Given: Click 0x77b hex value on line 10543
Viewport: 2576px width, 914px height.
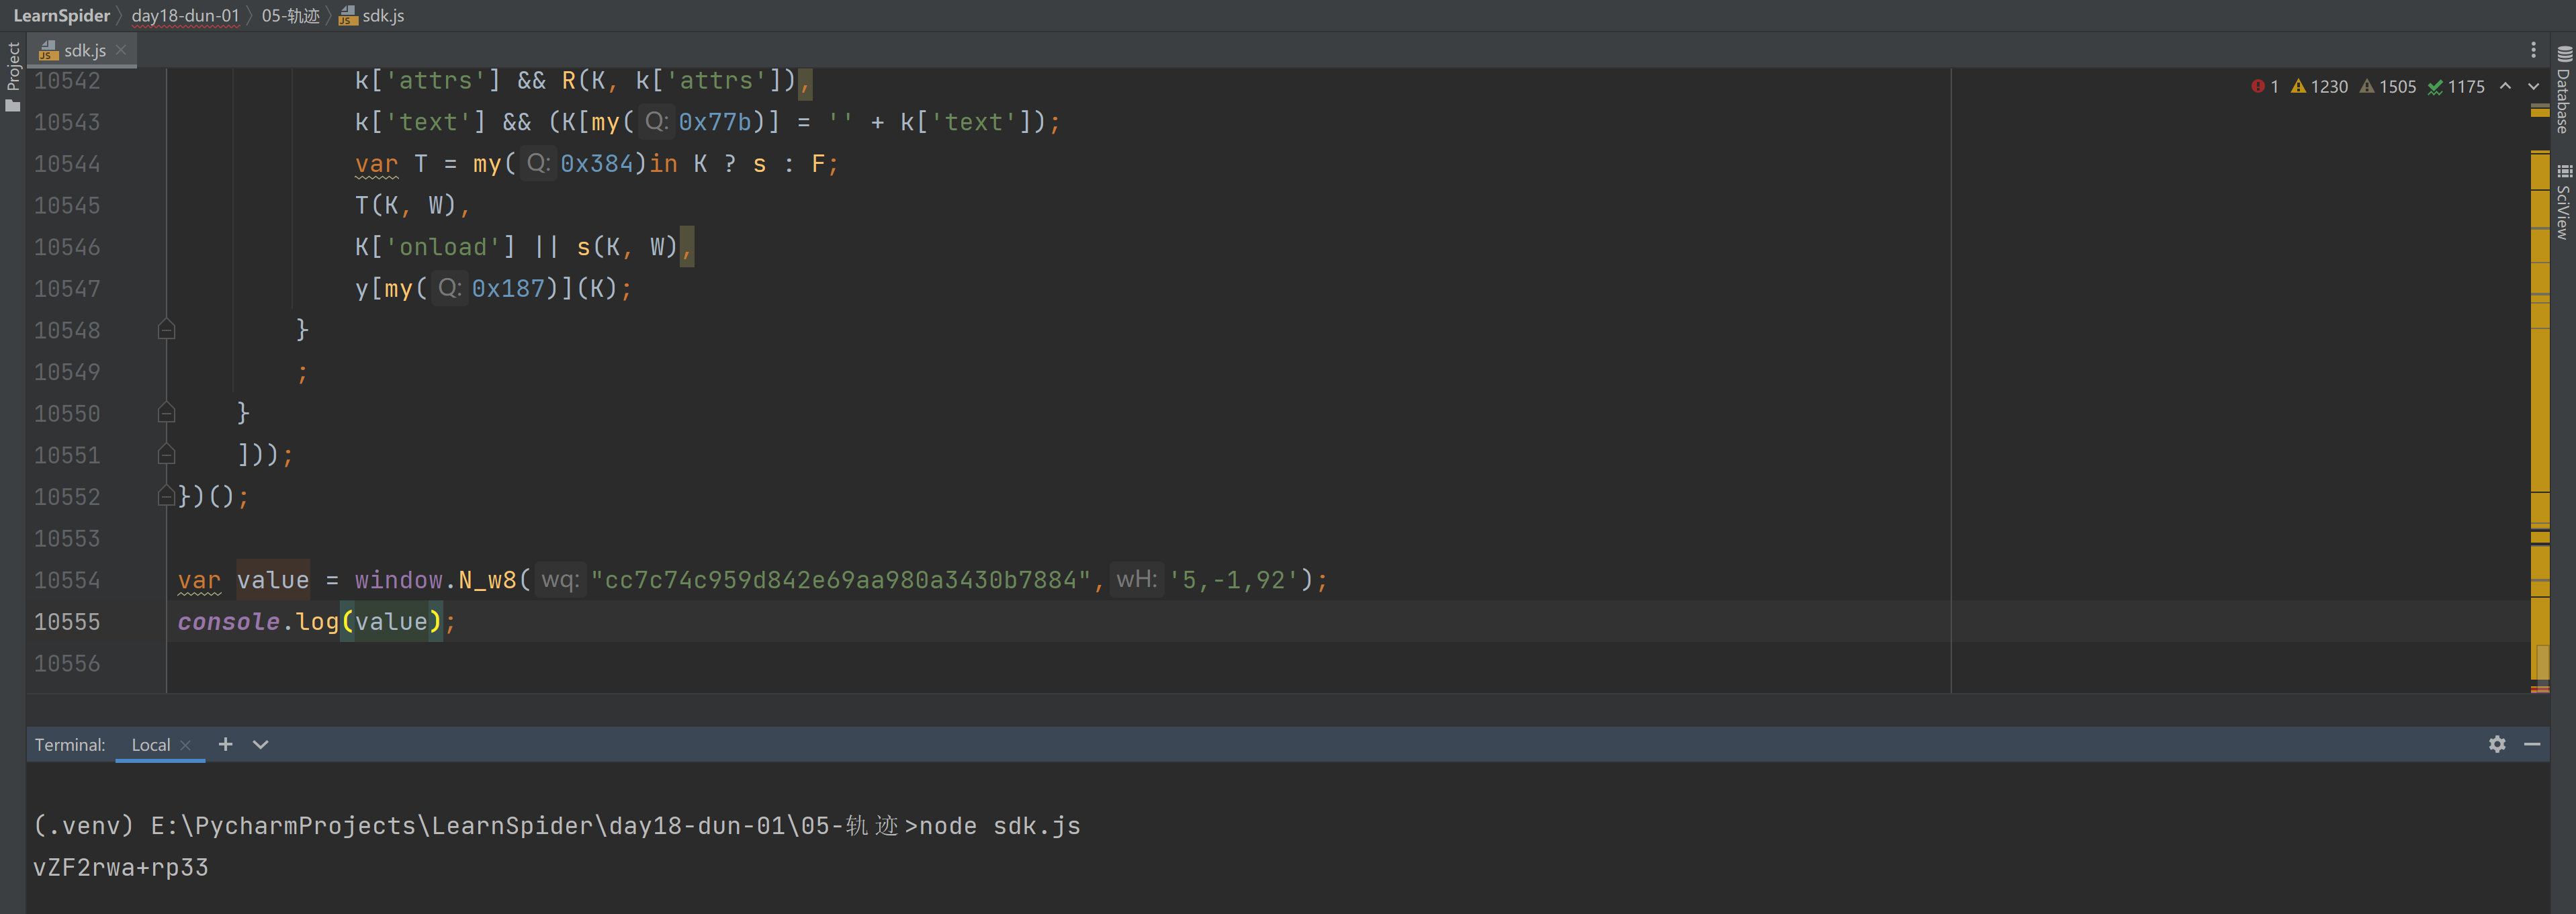Looking at the screenshot, I should pyautogui.click(x=716, y=122).
